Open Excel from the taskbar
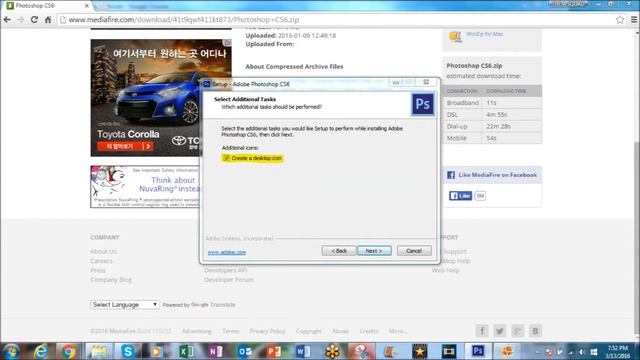The height and width of the screenshot is (360, 640). coord(186,351)
